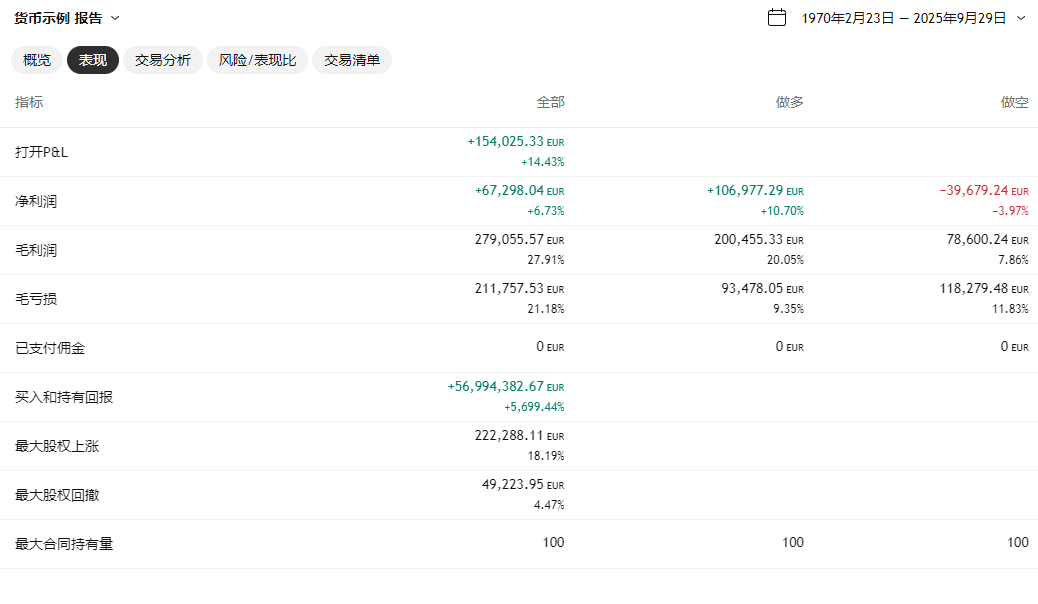1038x604 pixels.
Task: Open the date range dropdown arrow
Action: tap(1021, 18)
